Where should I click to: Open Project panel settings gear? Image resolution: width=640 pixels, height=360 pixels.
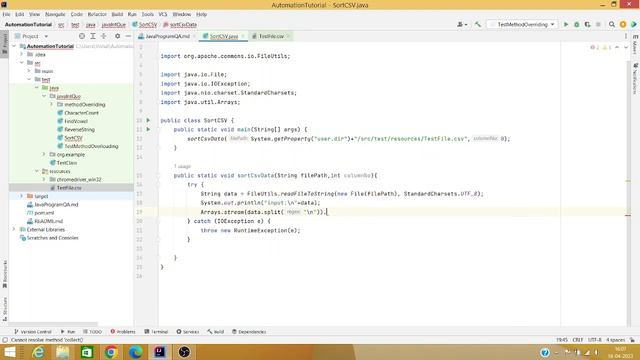pyautogui.click(x=118, y=36)
